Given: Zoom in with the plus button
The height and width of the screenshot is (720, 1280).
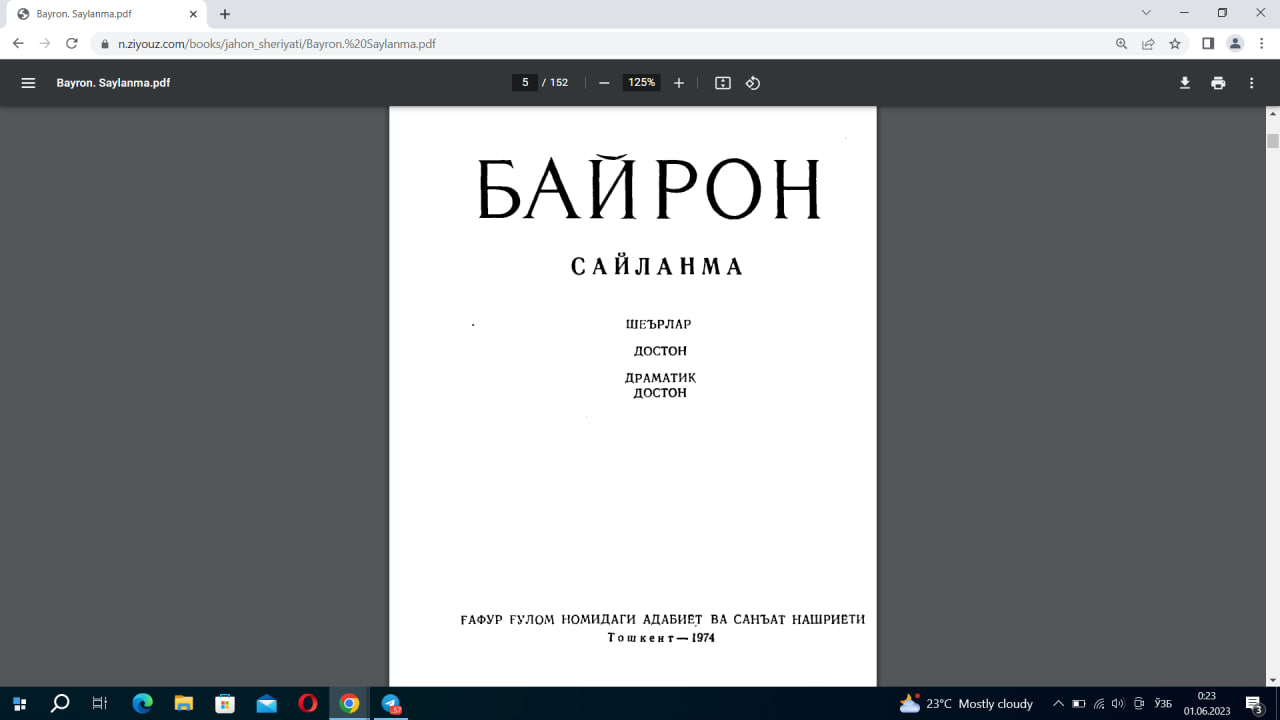Looking at the screenshot, I should [x=679, y=83].
